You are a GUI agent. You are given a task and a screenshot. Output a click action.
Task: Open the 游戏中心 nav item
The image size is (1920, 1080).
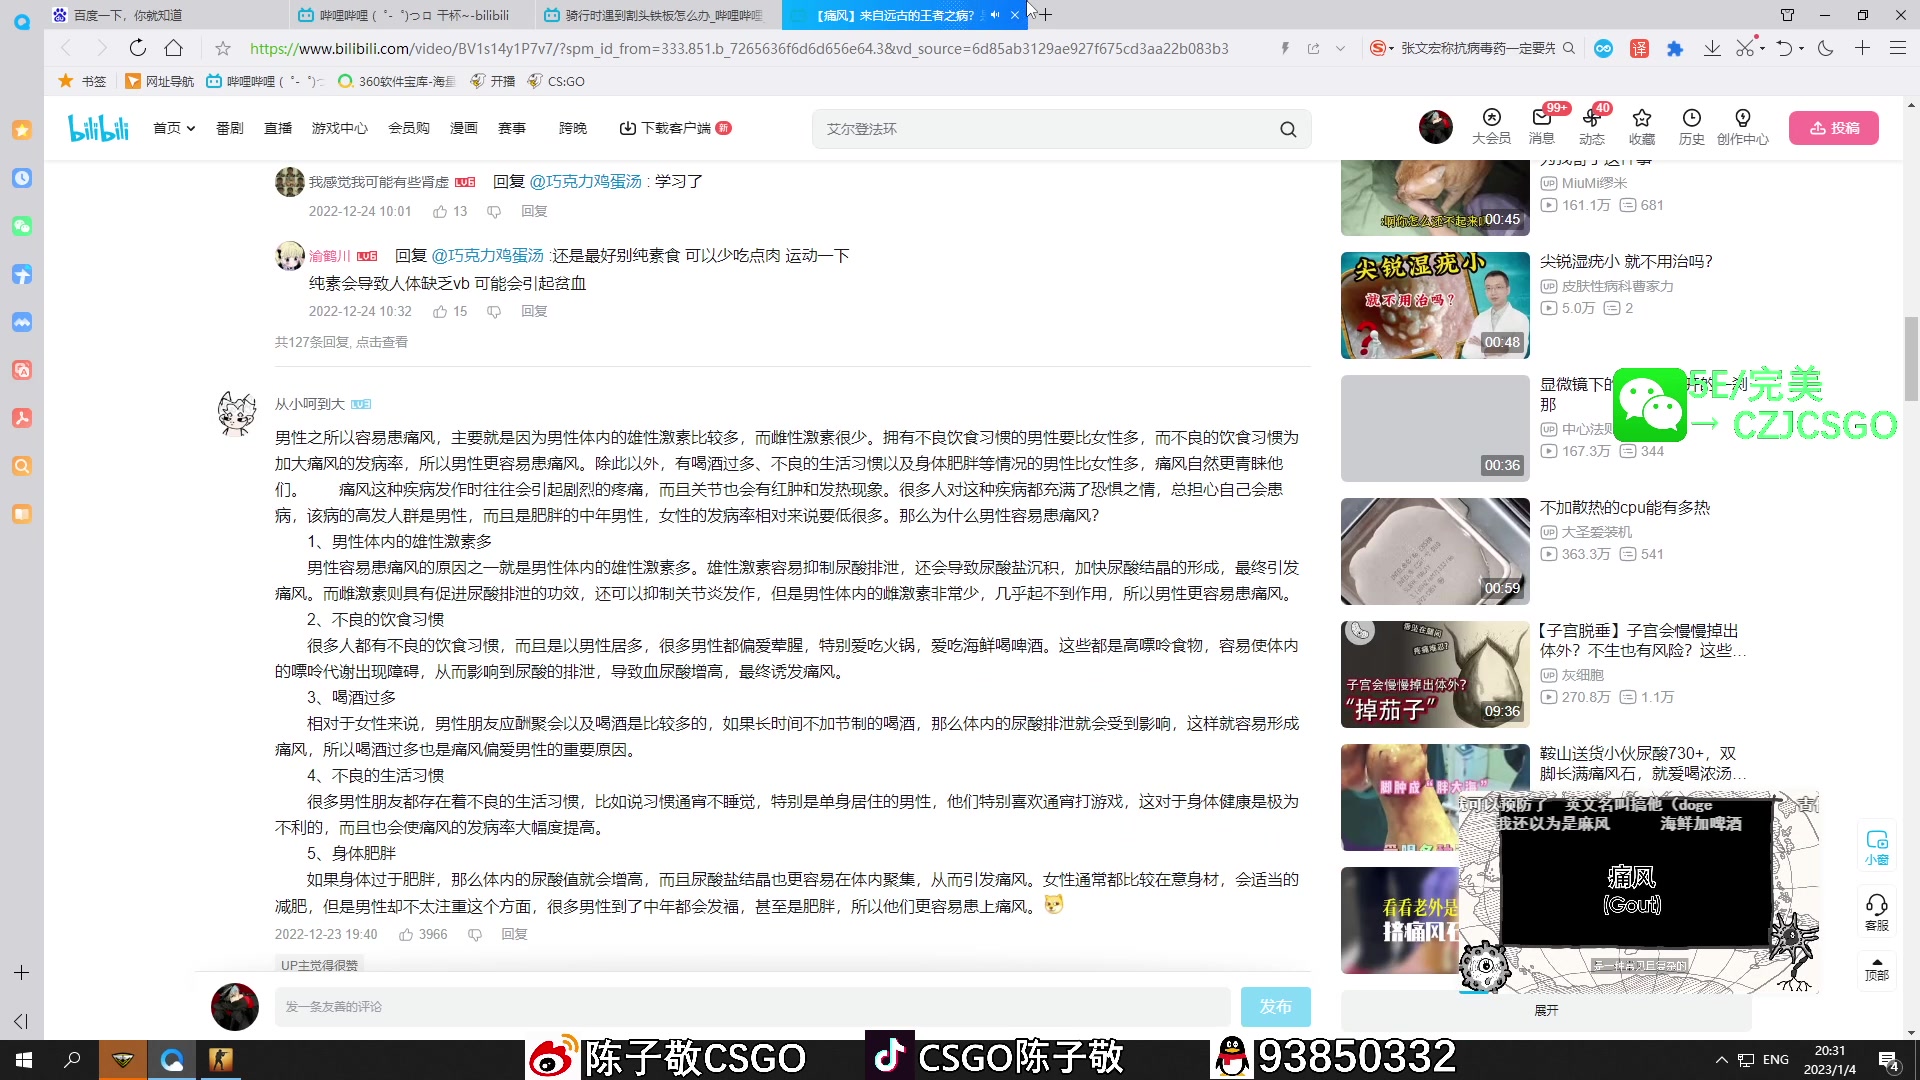pyautogui.click(x=340, y=128)
